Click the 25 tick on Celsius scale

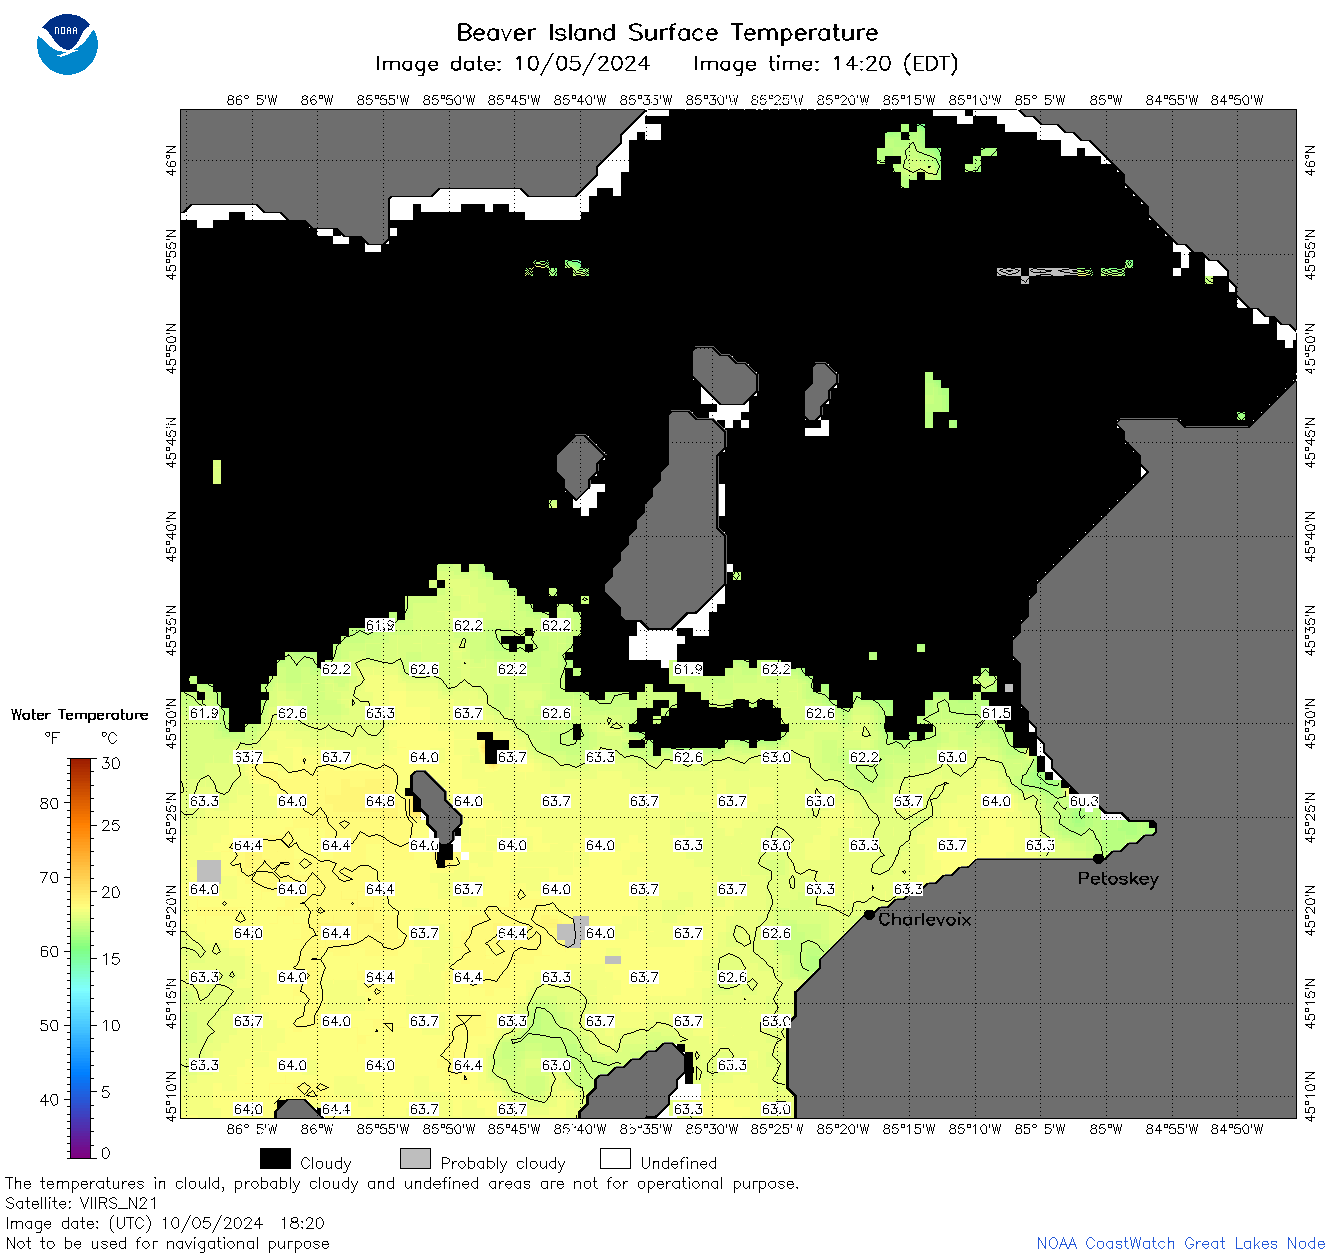coord(111,825)
